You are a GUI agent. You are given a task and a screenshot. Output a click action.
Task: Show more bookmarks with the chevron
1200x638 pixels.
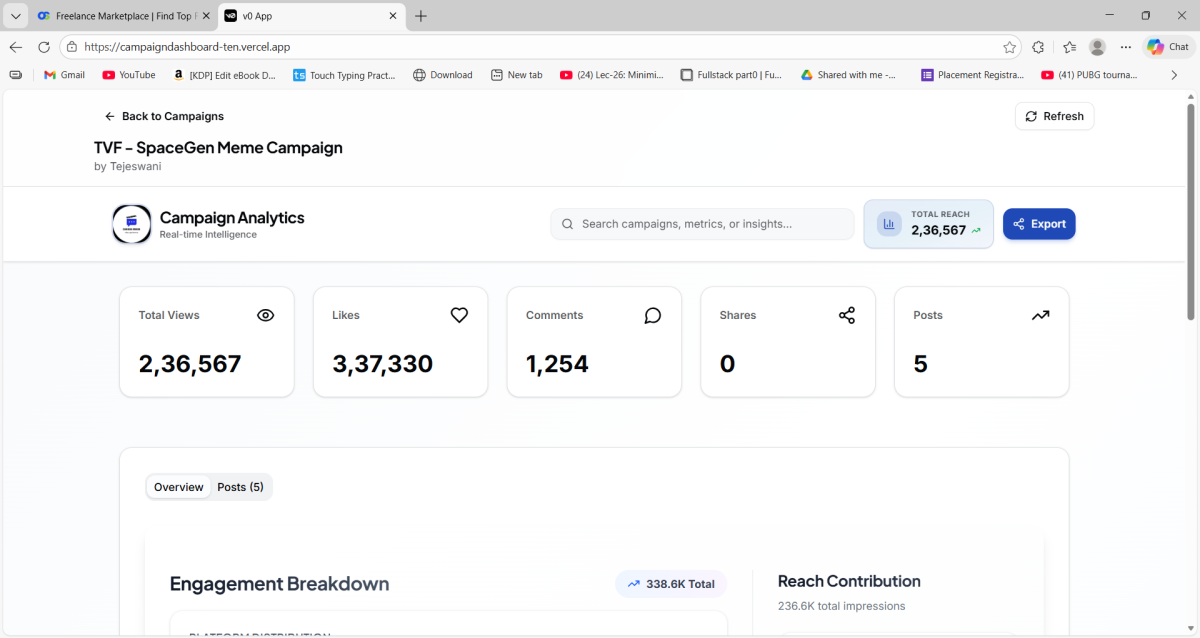tap(1174, 75)
